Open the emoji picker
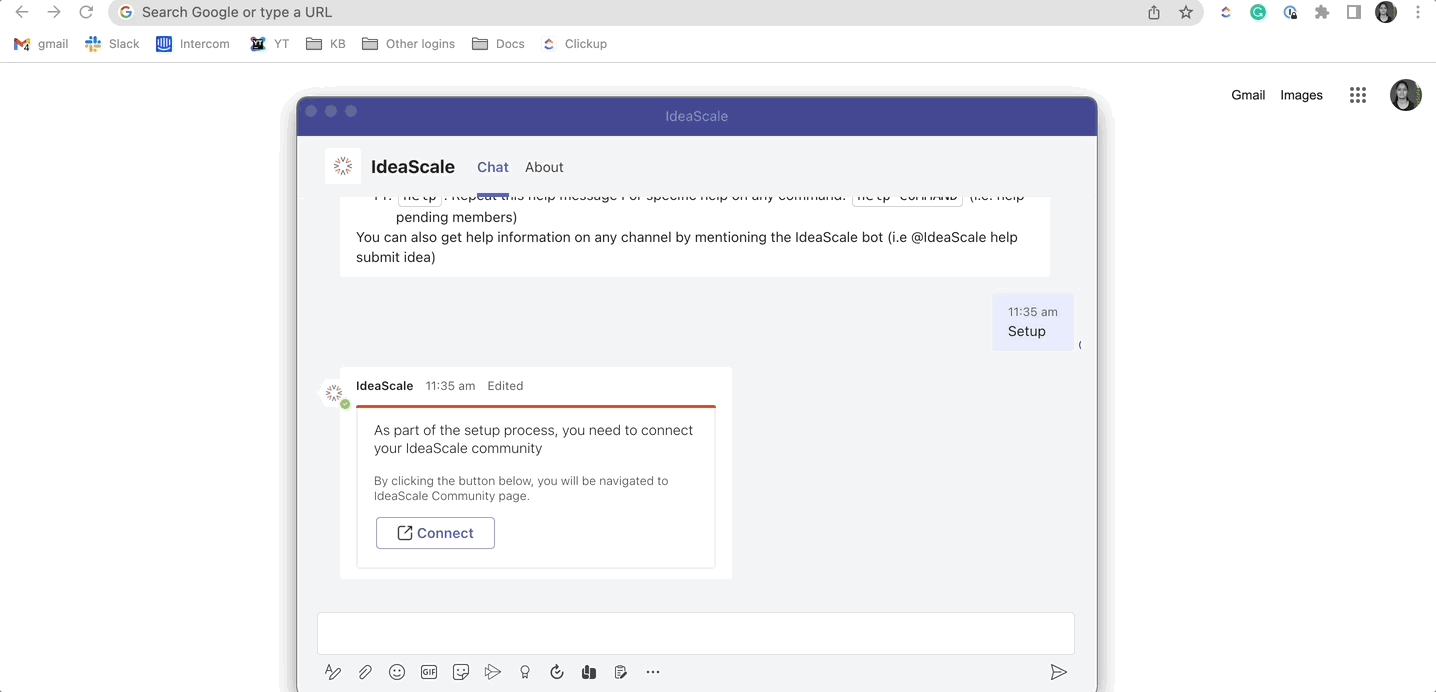This screenshot has height=692, width=1436. coord(397,672)
